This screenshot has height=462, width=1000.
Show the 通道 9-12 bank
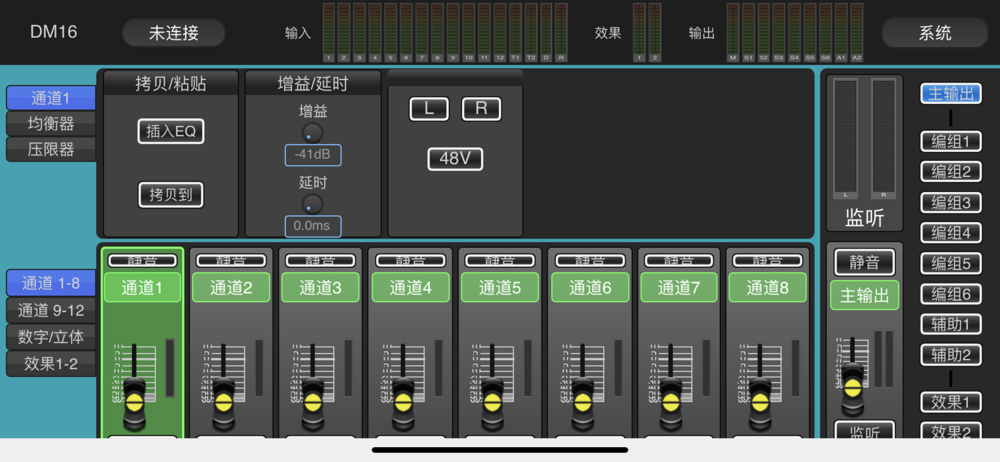coord(50,310)
